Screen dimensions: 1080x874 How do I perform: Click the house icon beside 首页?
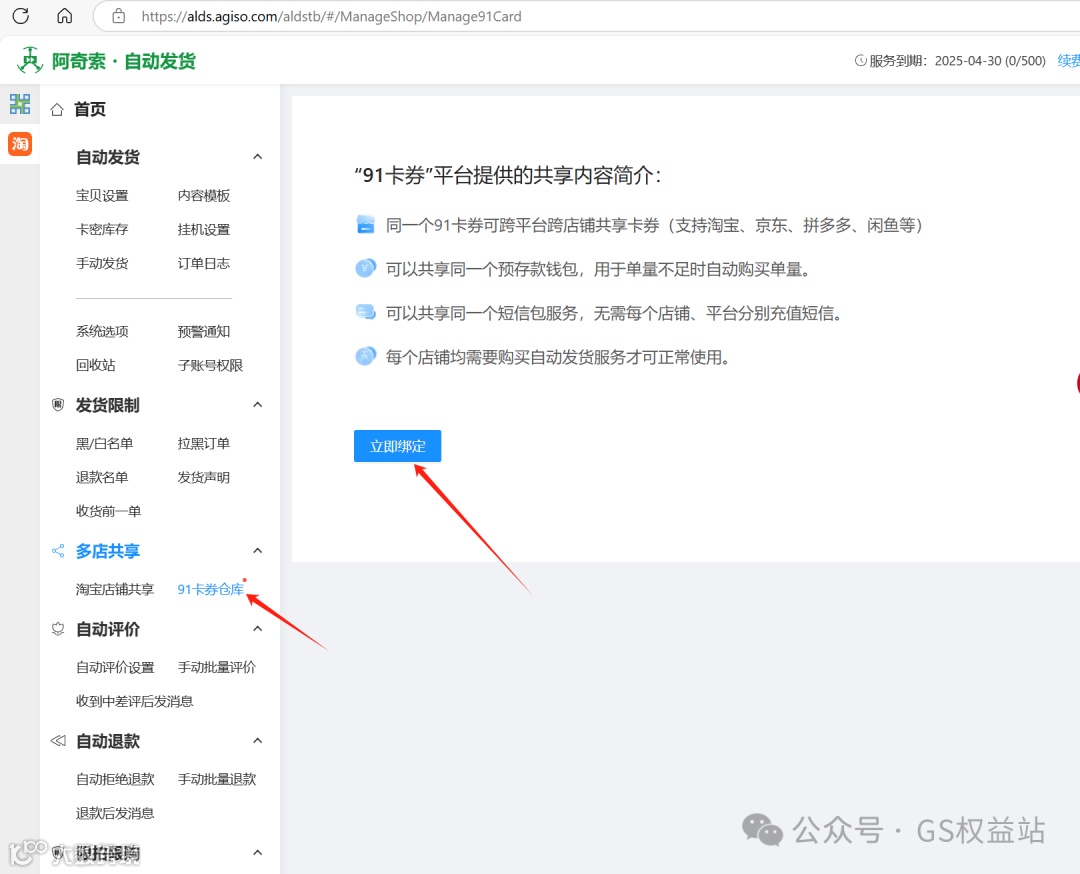coord(57,110)
